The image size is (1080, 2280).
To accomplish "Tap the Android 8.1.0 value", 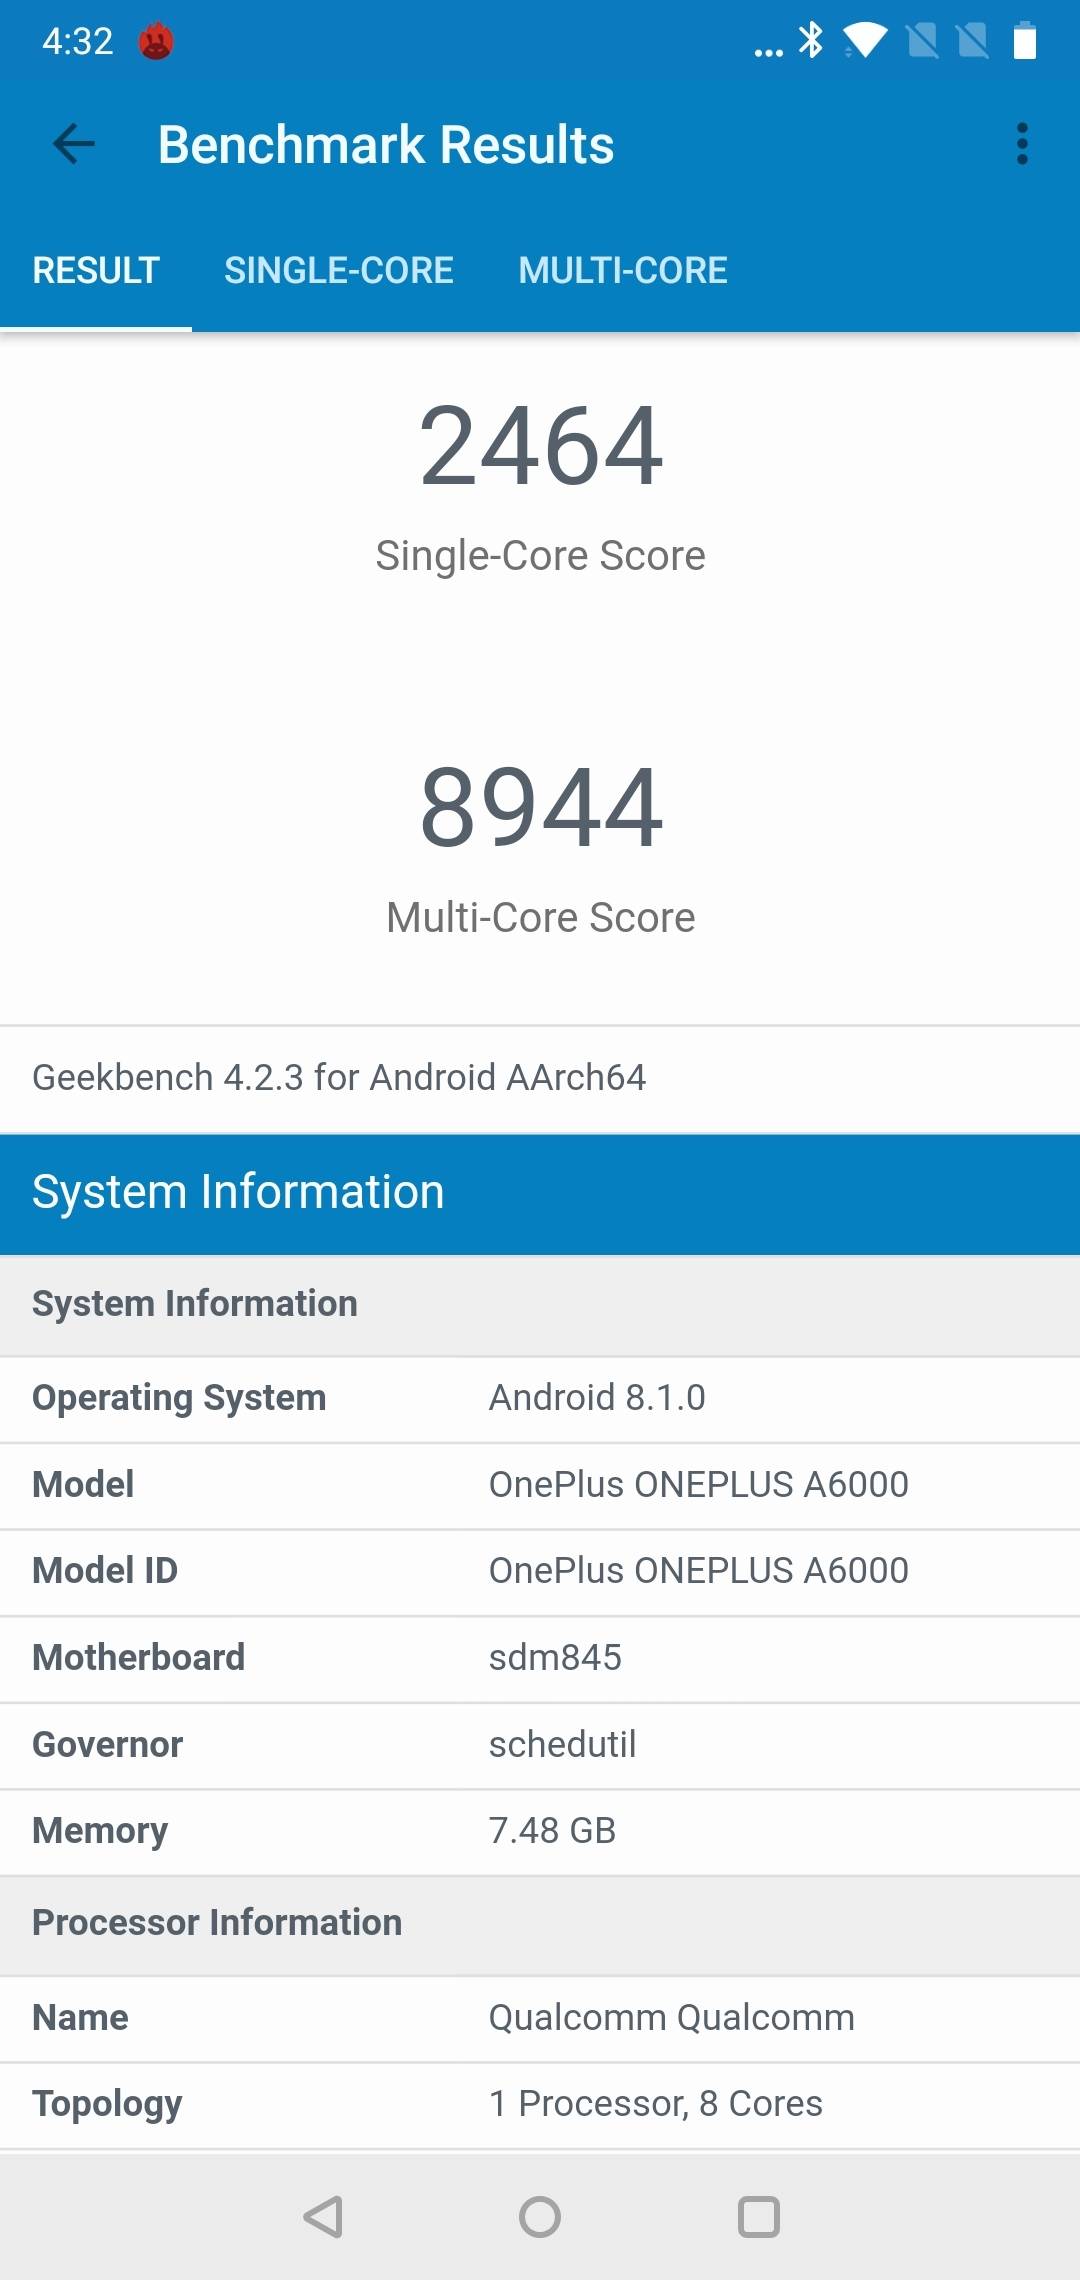I will [x=597, y=1398].
